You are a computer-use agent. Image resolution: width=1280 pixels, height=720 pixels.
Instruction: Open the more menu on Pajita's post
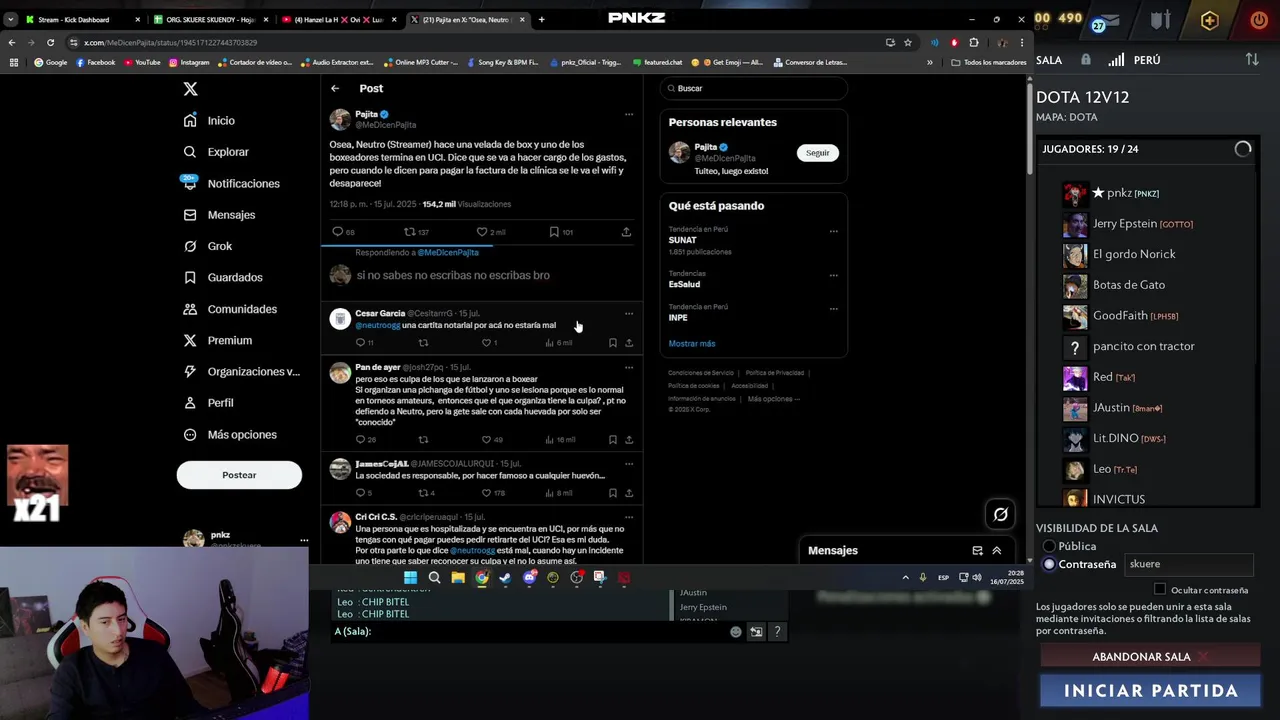629,114
